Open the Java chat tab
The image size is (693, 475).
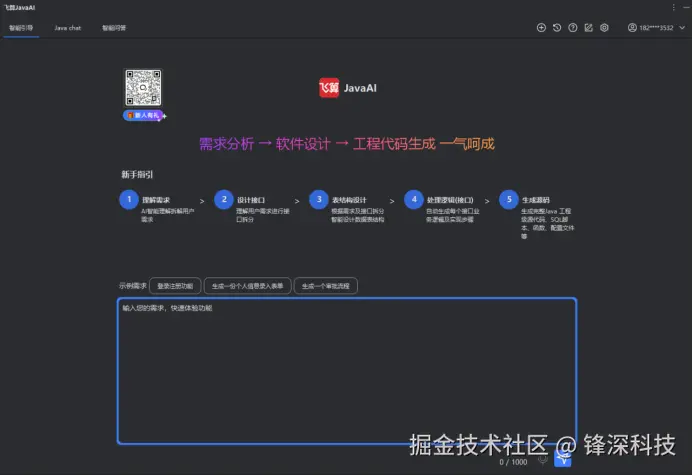pyautogui.click(x=68, y=28)
